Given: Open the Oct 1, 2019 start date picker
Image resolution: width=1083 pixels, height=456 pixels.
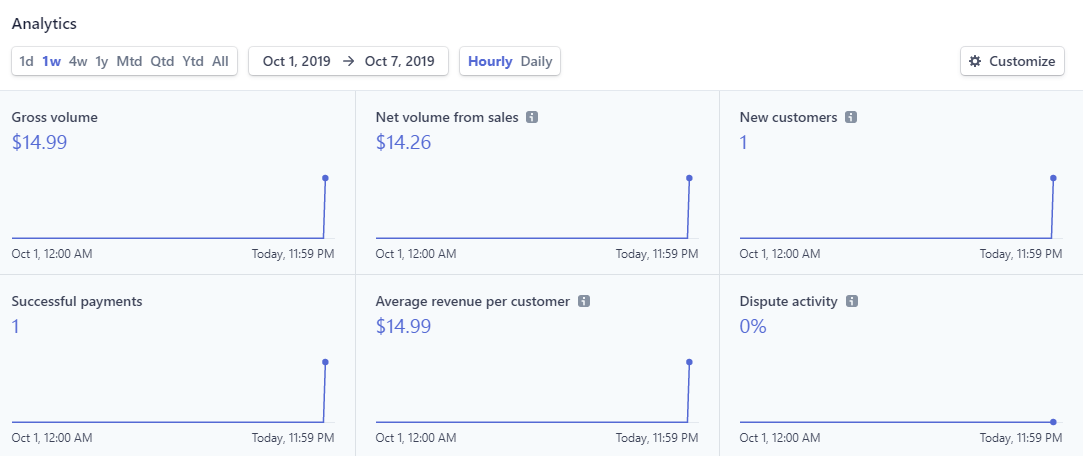Looking at the screenshot, I should pos(296,61).
